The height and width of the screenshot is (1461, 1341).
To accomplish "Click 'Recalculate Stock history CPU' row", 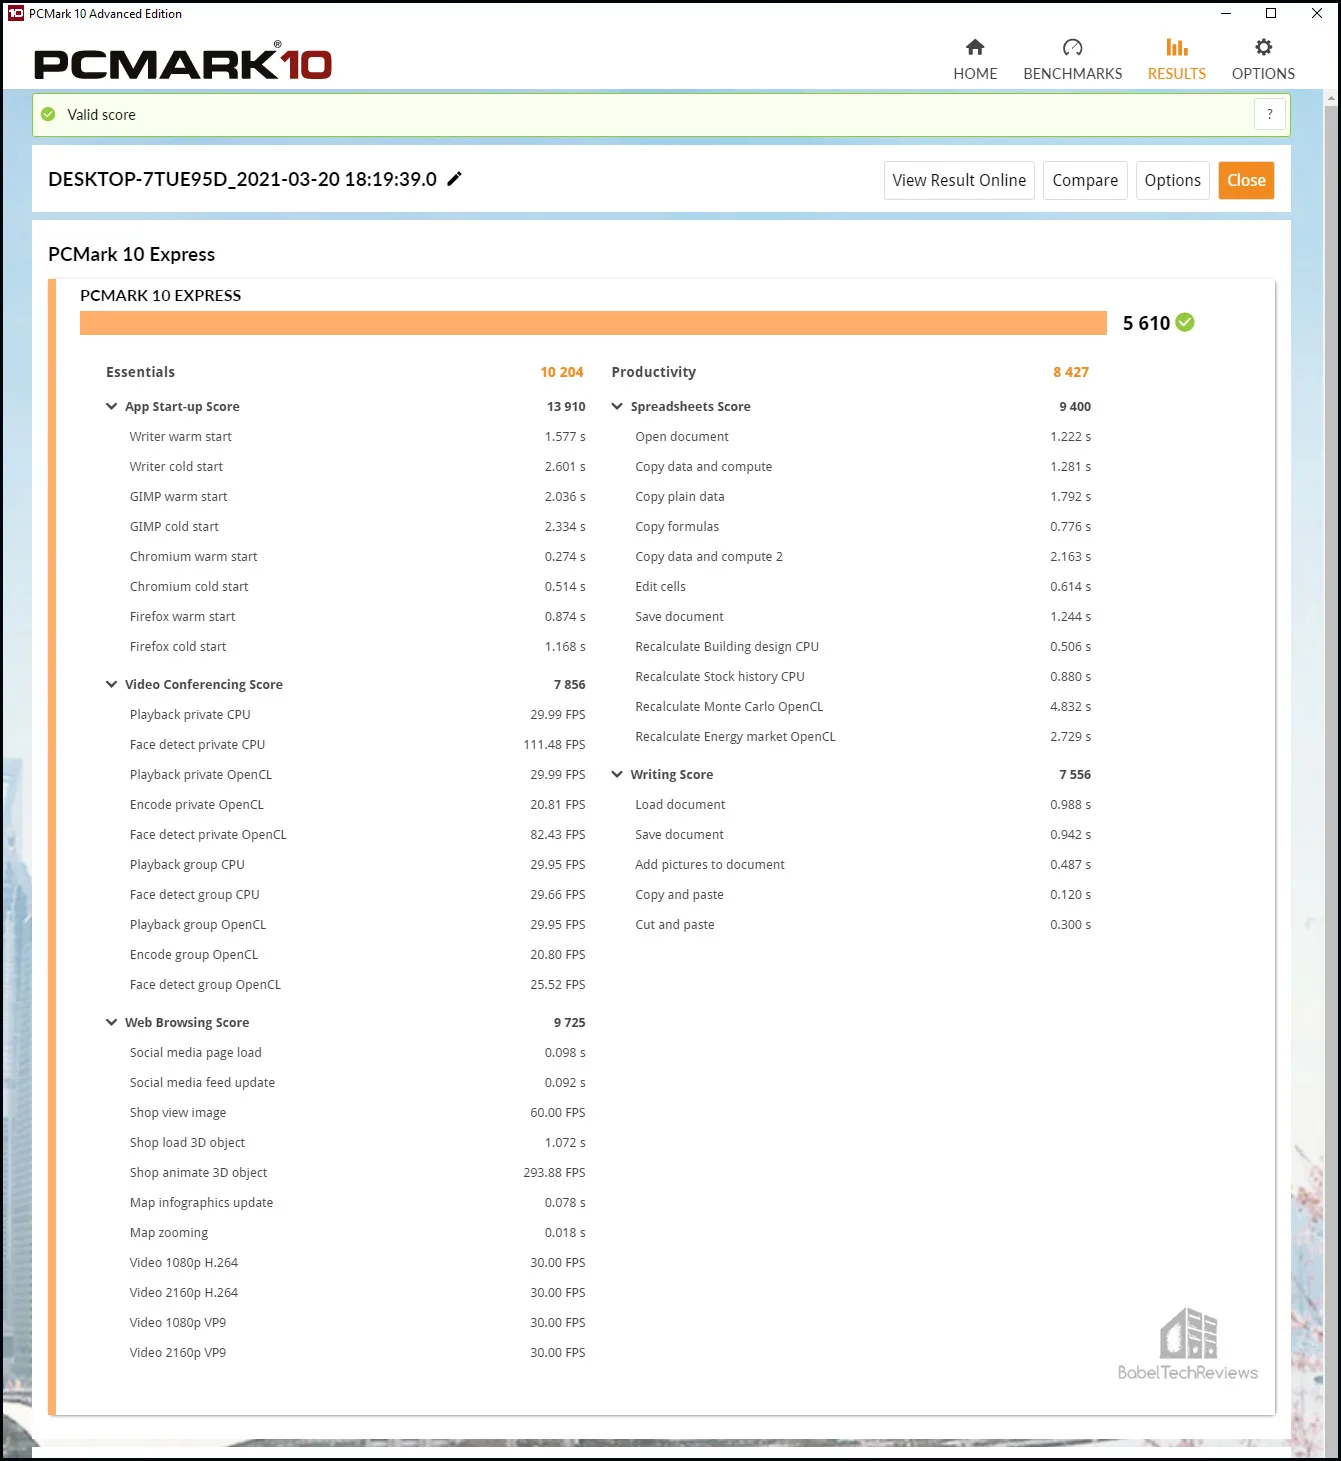I will click(x=863, y=677).
